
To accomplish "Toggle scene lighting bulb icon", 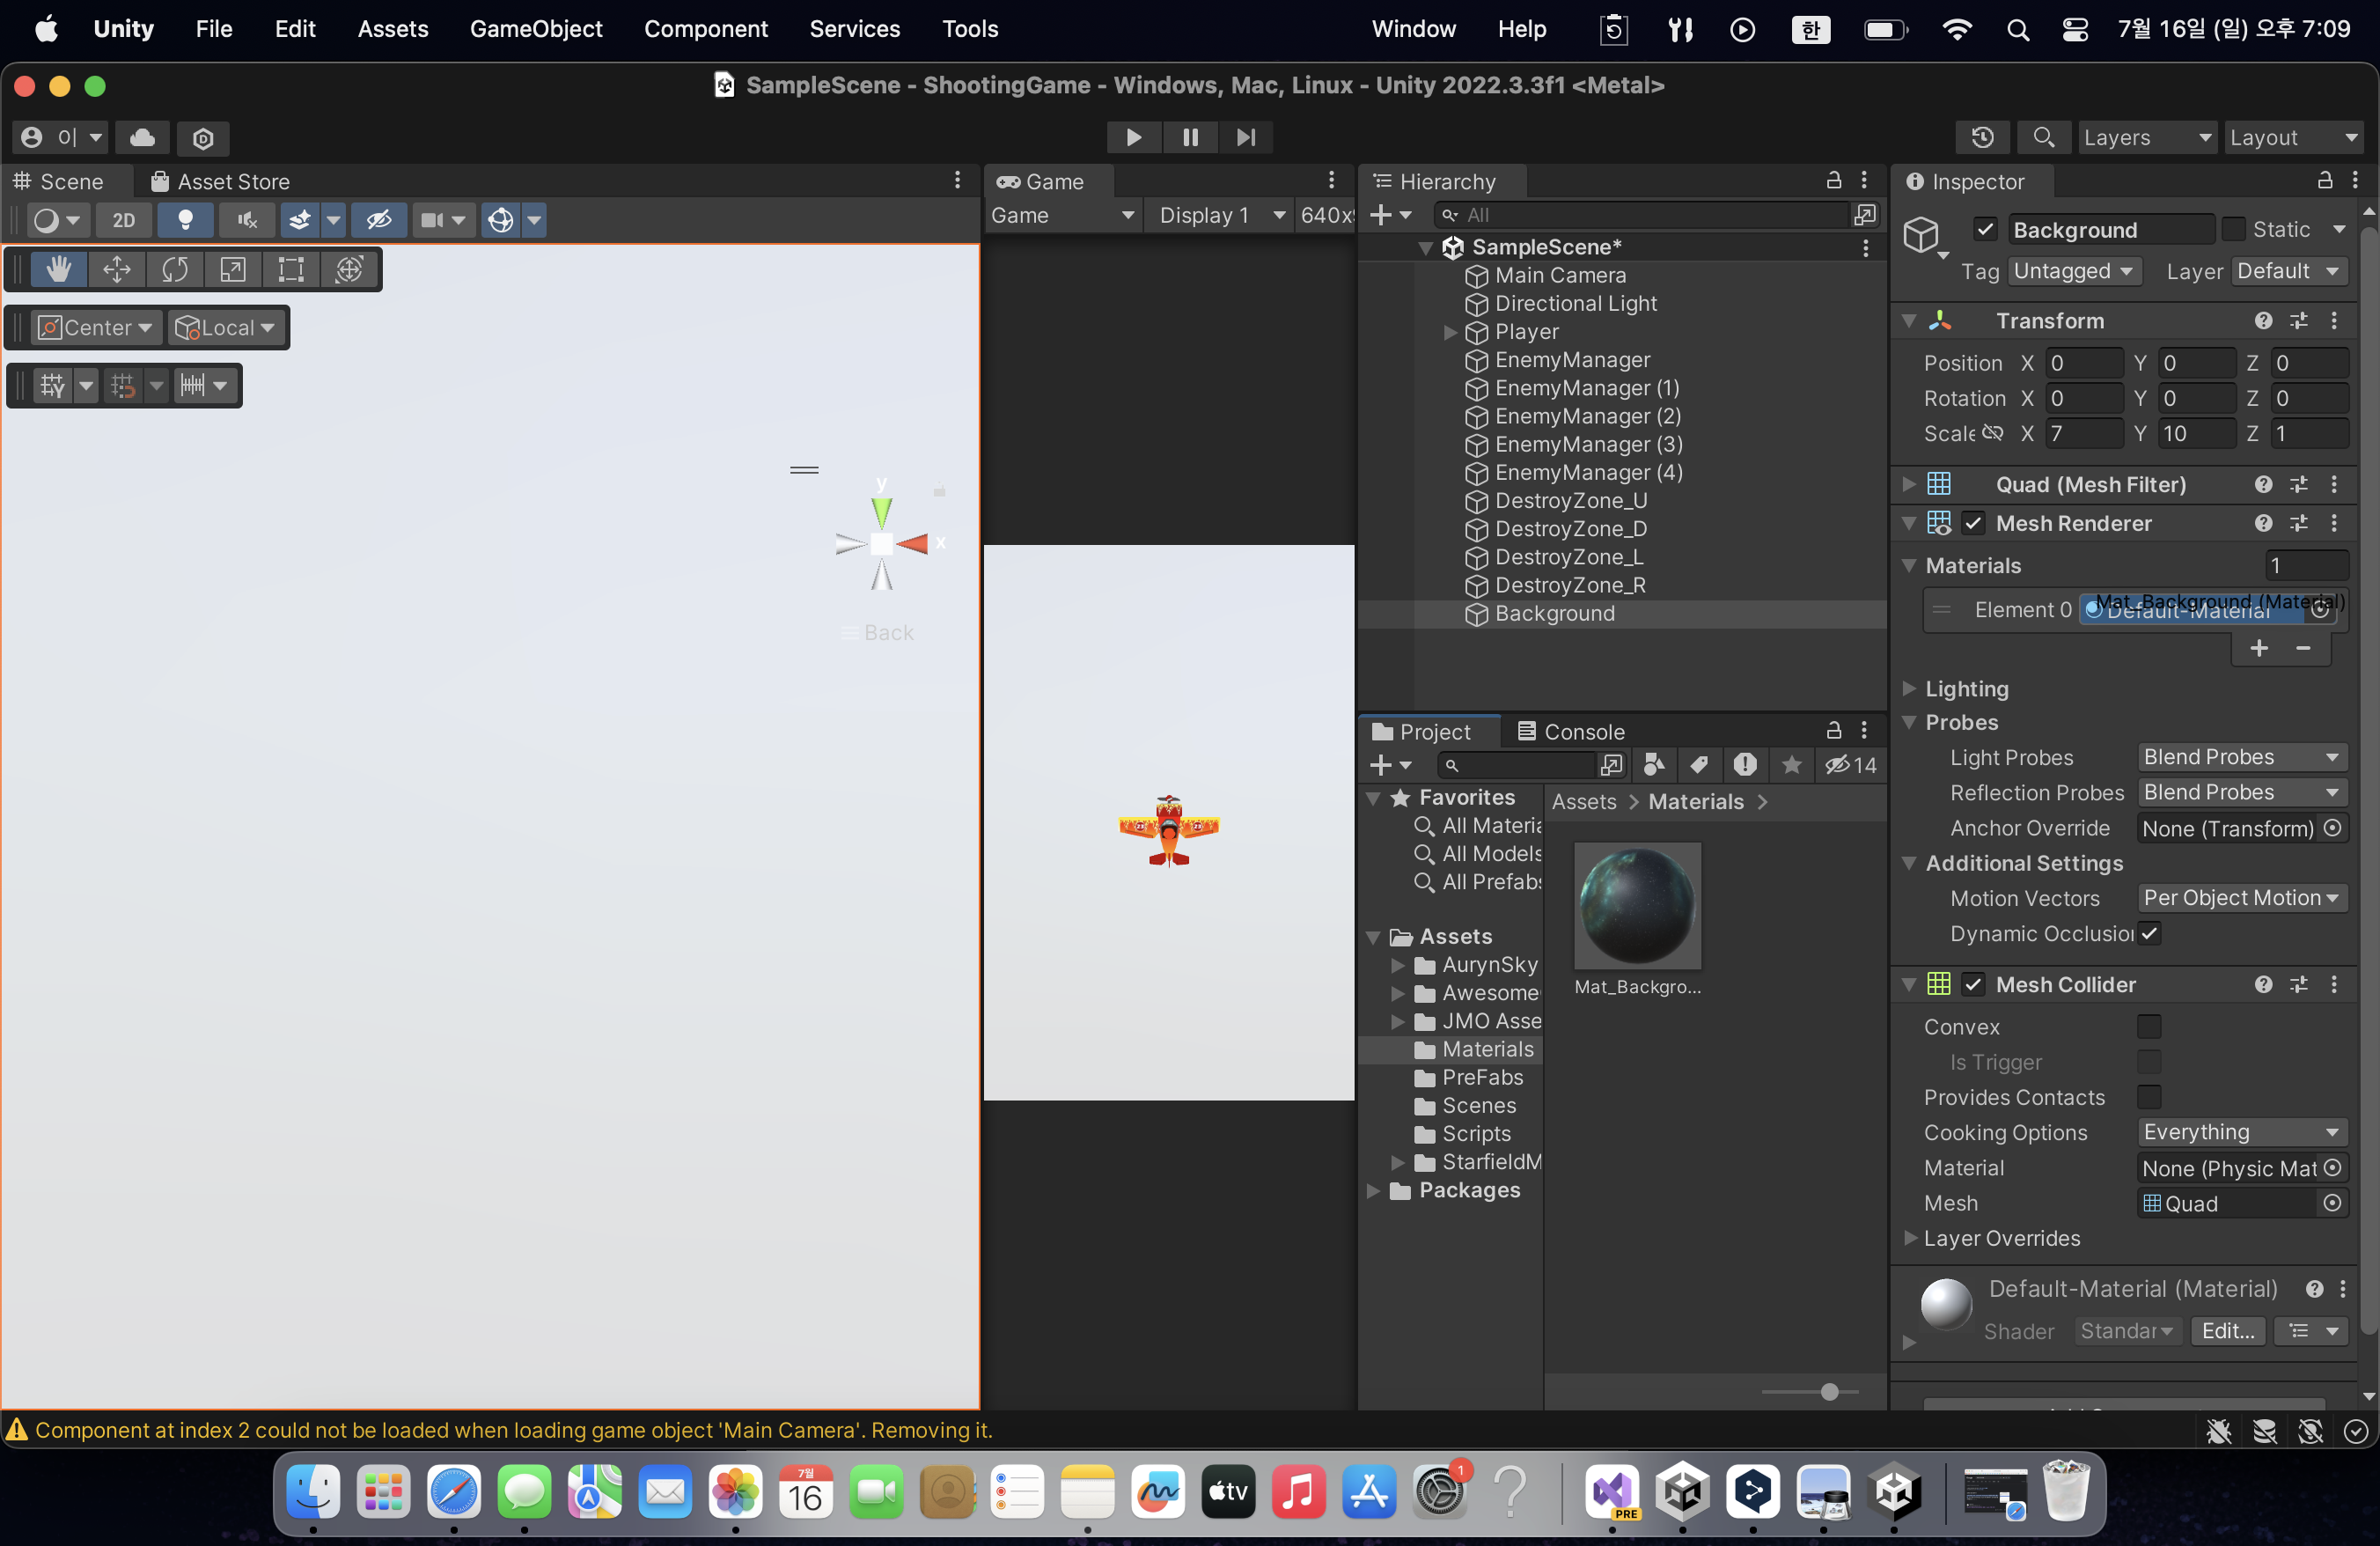I will [x=185, y=220].
